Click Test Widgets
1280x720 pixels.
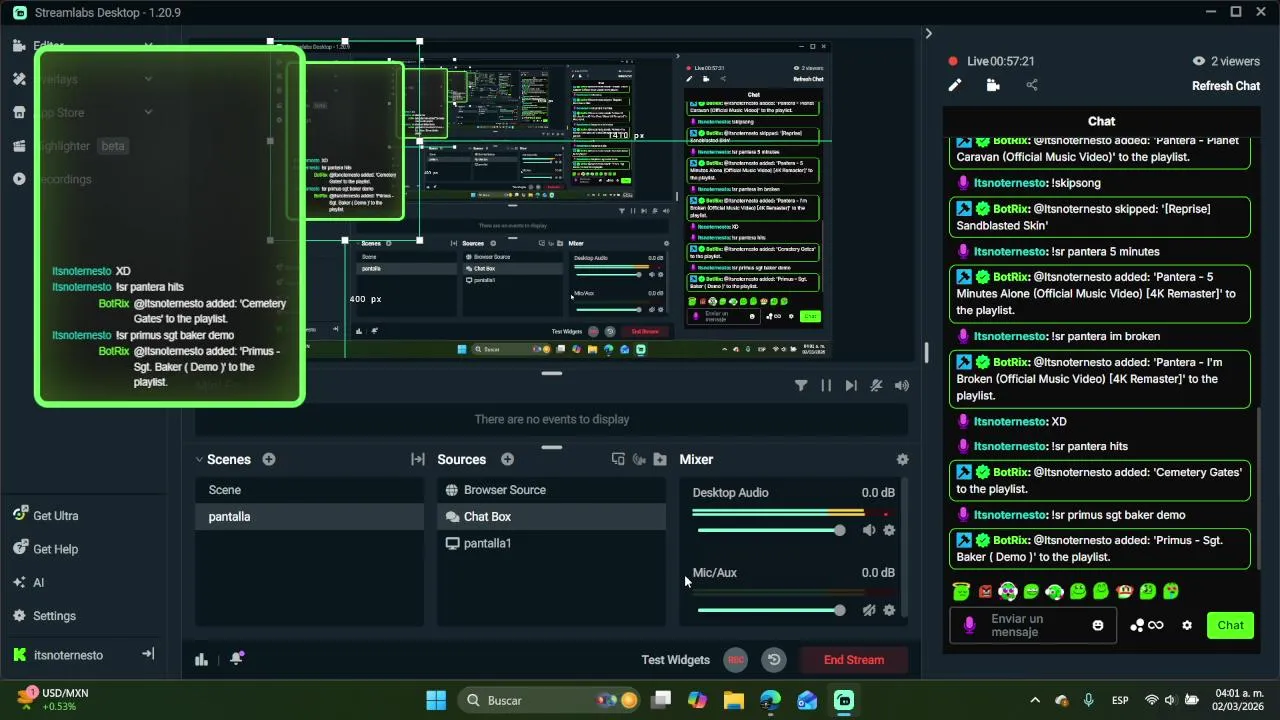point(675,660)
